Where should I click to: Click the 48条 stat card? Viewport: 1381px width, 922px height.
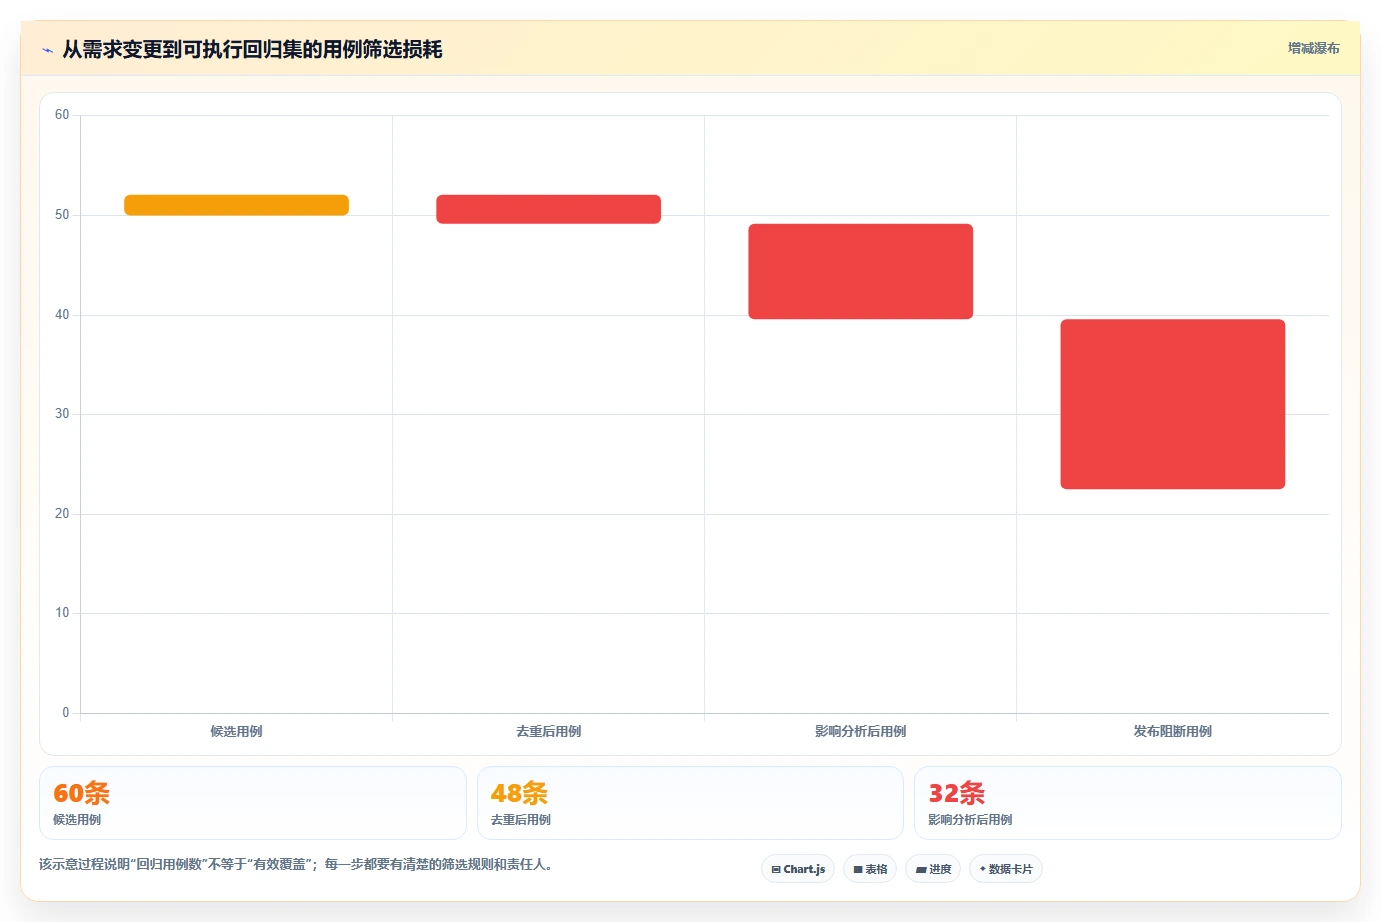[x=690, y=803]
